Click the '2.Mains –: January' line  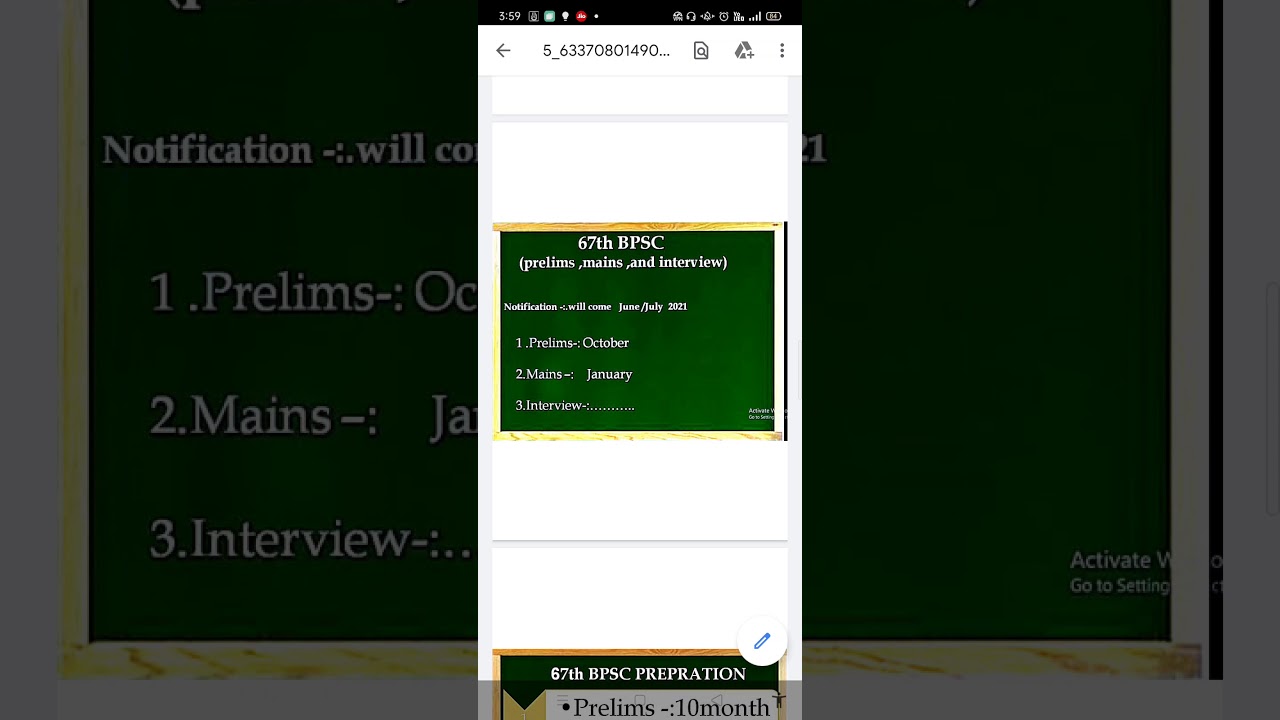tap(574, 374)
